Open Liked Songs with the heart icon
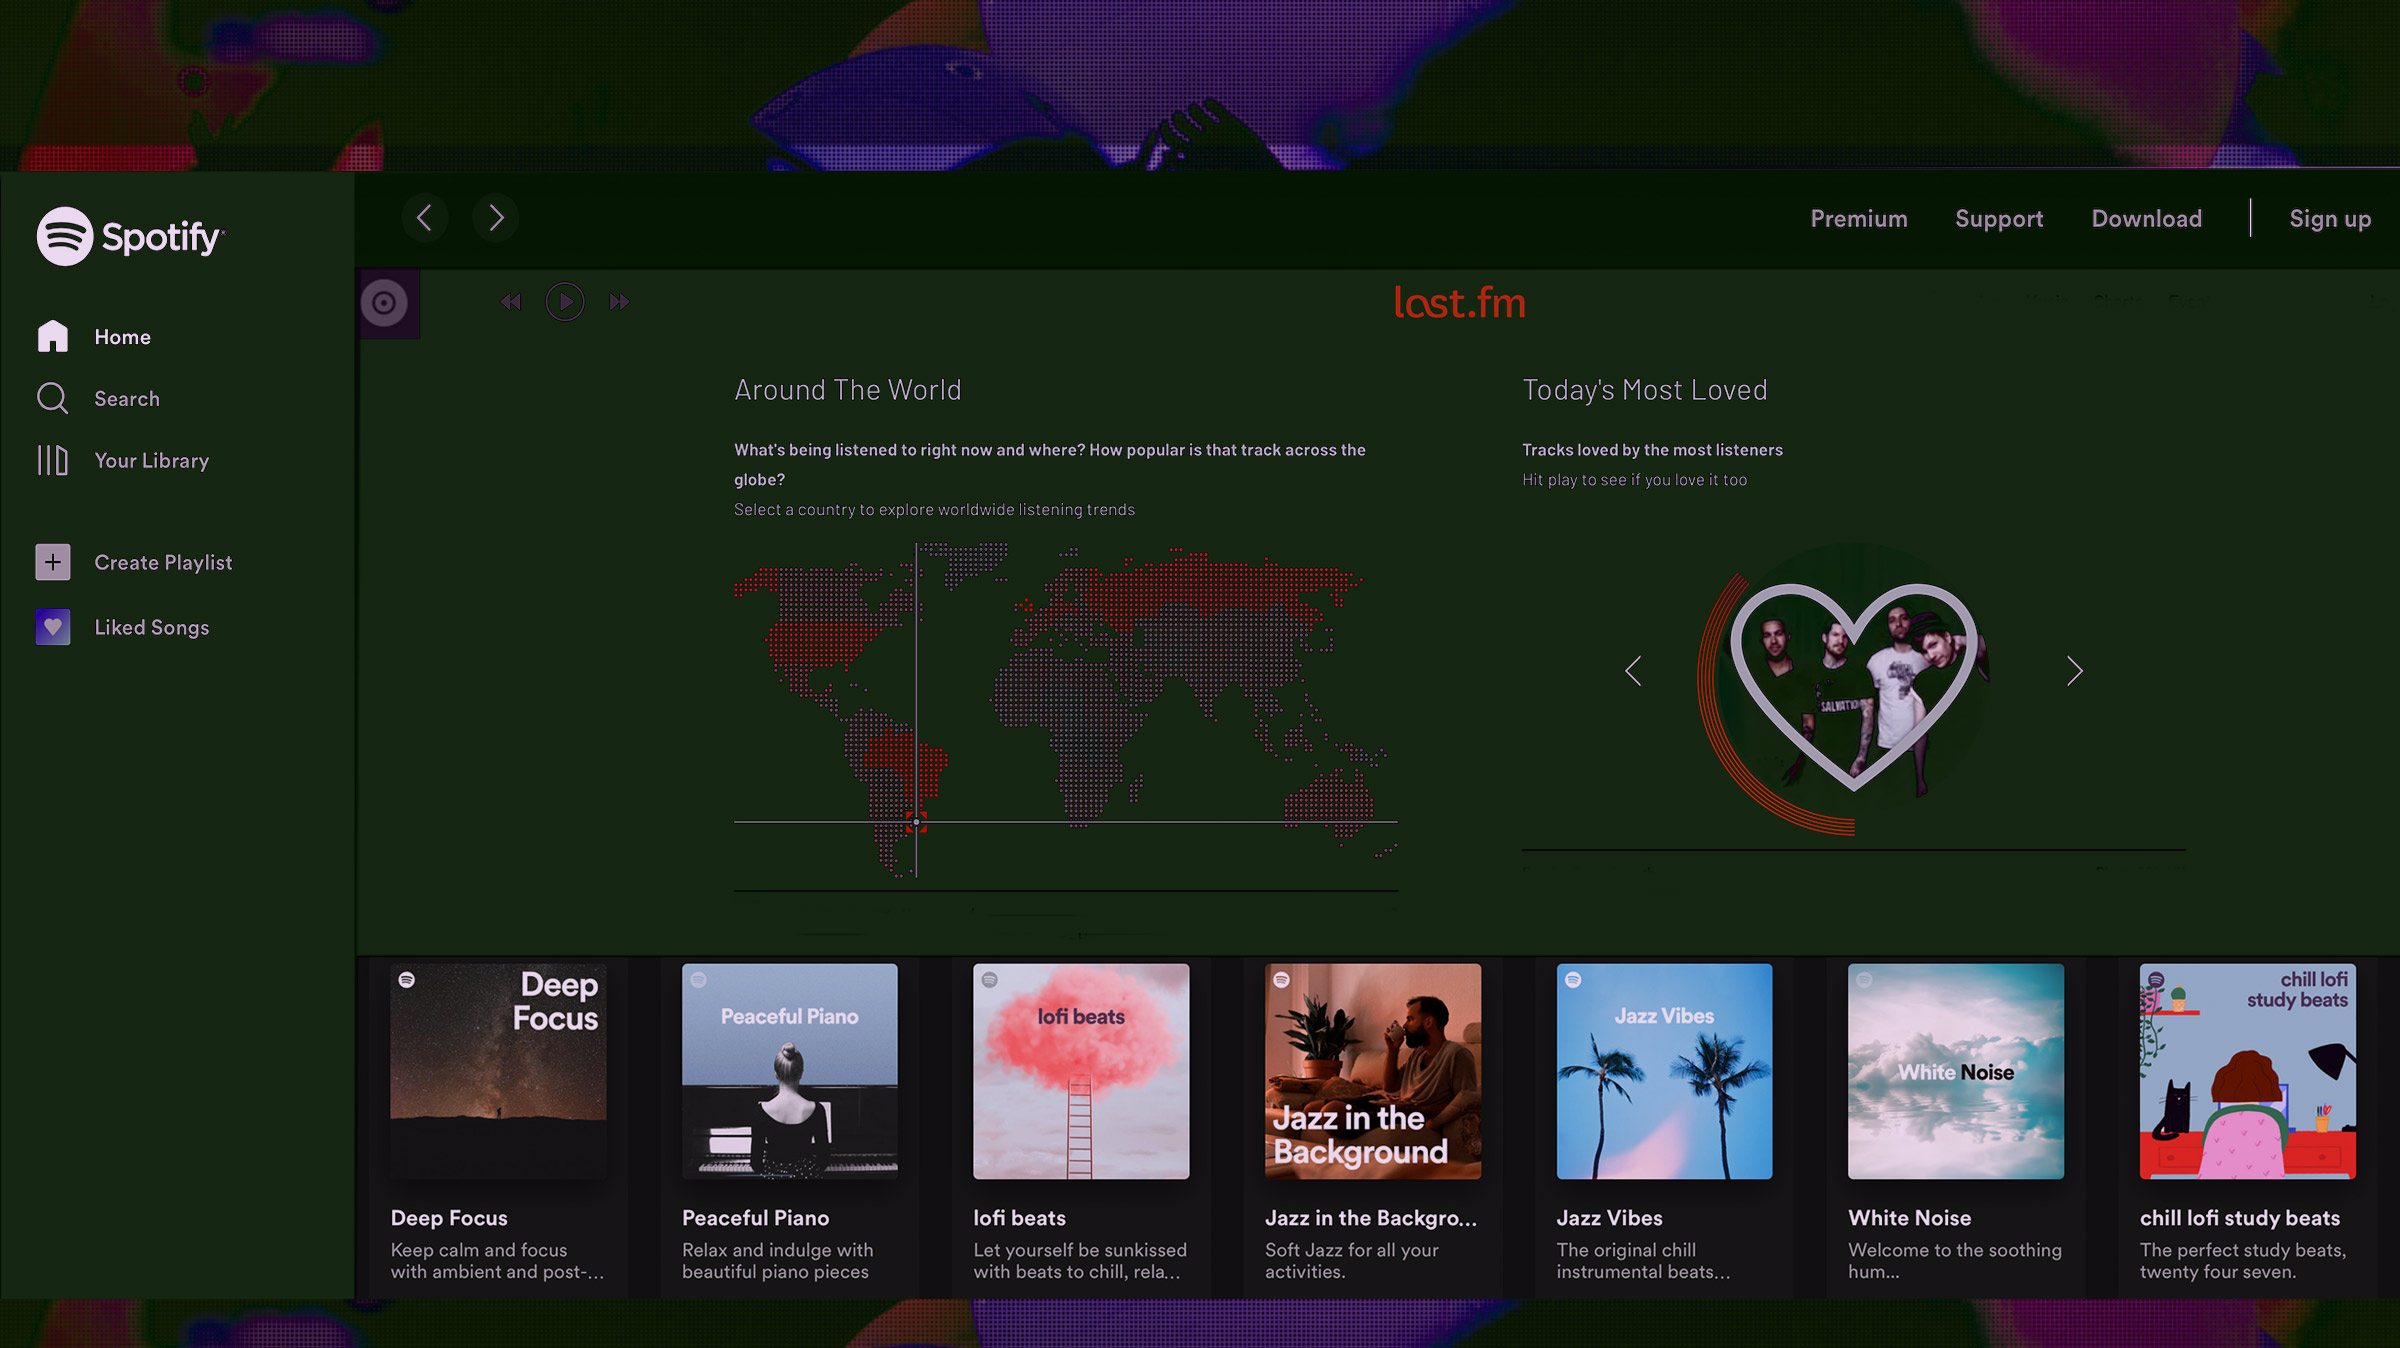2400x1348 pixels. tap(52, 627)
